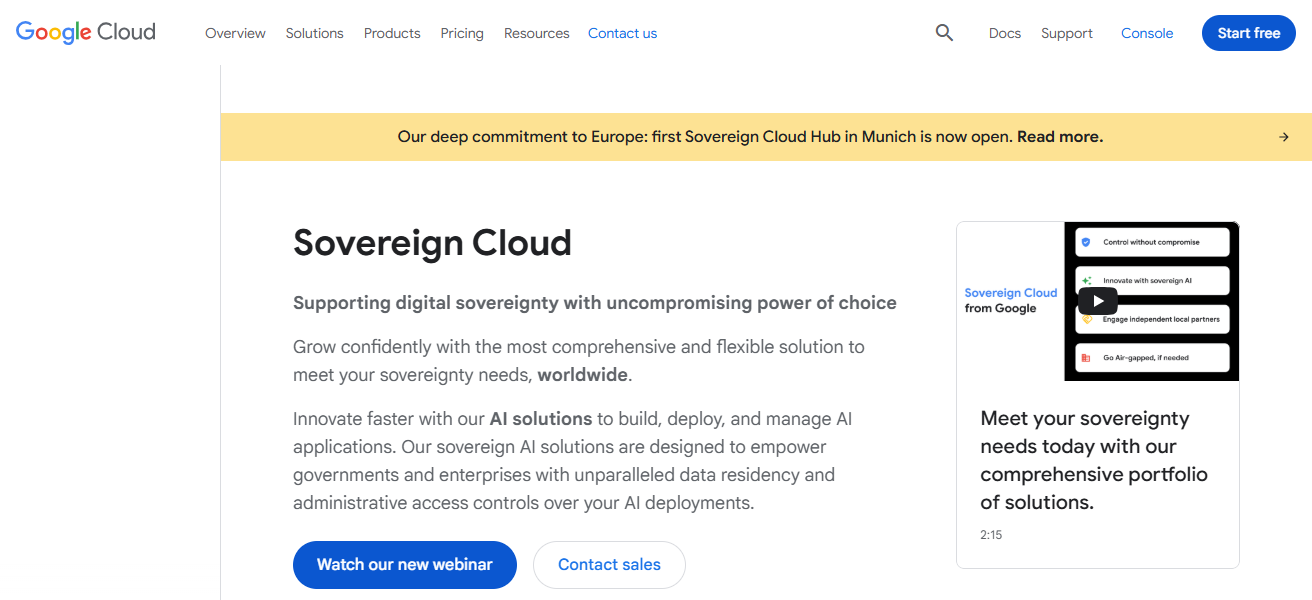
Task: Click the arrow icon on the banner
Action: pos(1284,136)
